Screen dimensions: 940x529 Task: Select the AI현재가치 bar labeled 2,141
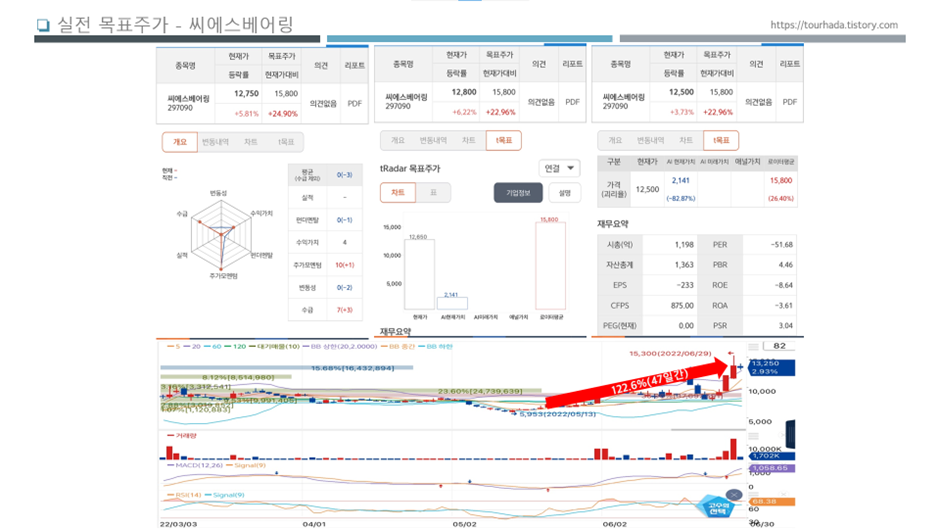coord(452,303)
